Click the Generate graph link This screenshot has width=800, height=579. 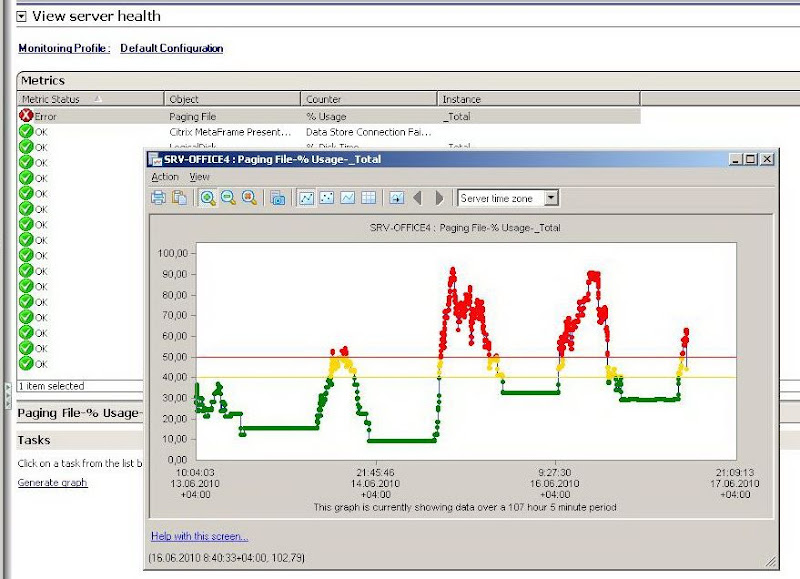coord(52,483)
